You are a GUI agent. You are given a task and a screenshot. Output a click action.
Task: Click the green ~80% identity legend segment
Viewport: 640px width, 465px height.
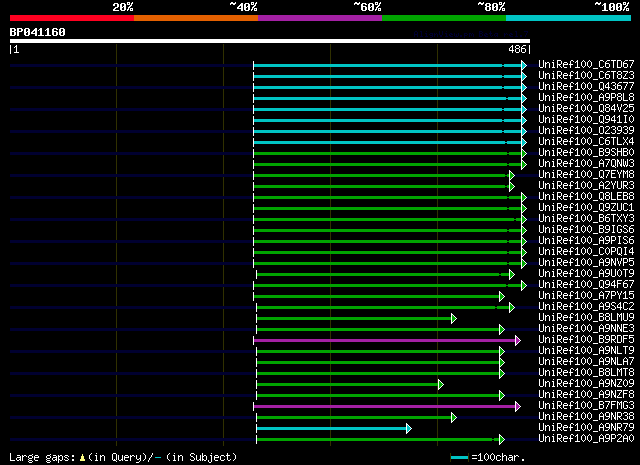tap(444, 18)
